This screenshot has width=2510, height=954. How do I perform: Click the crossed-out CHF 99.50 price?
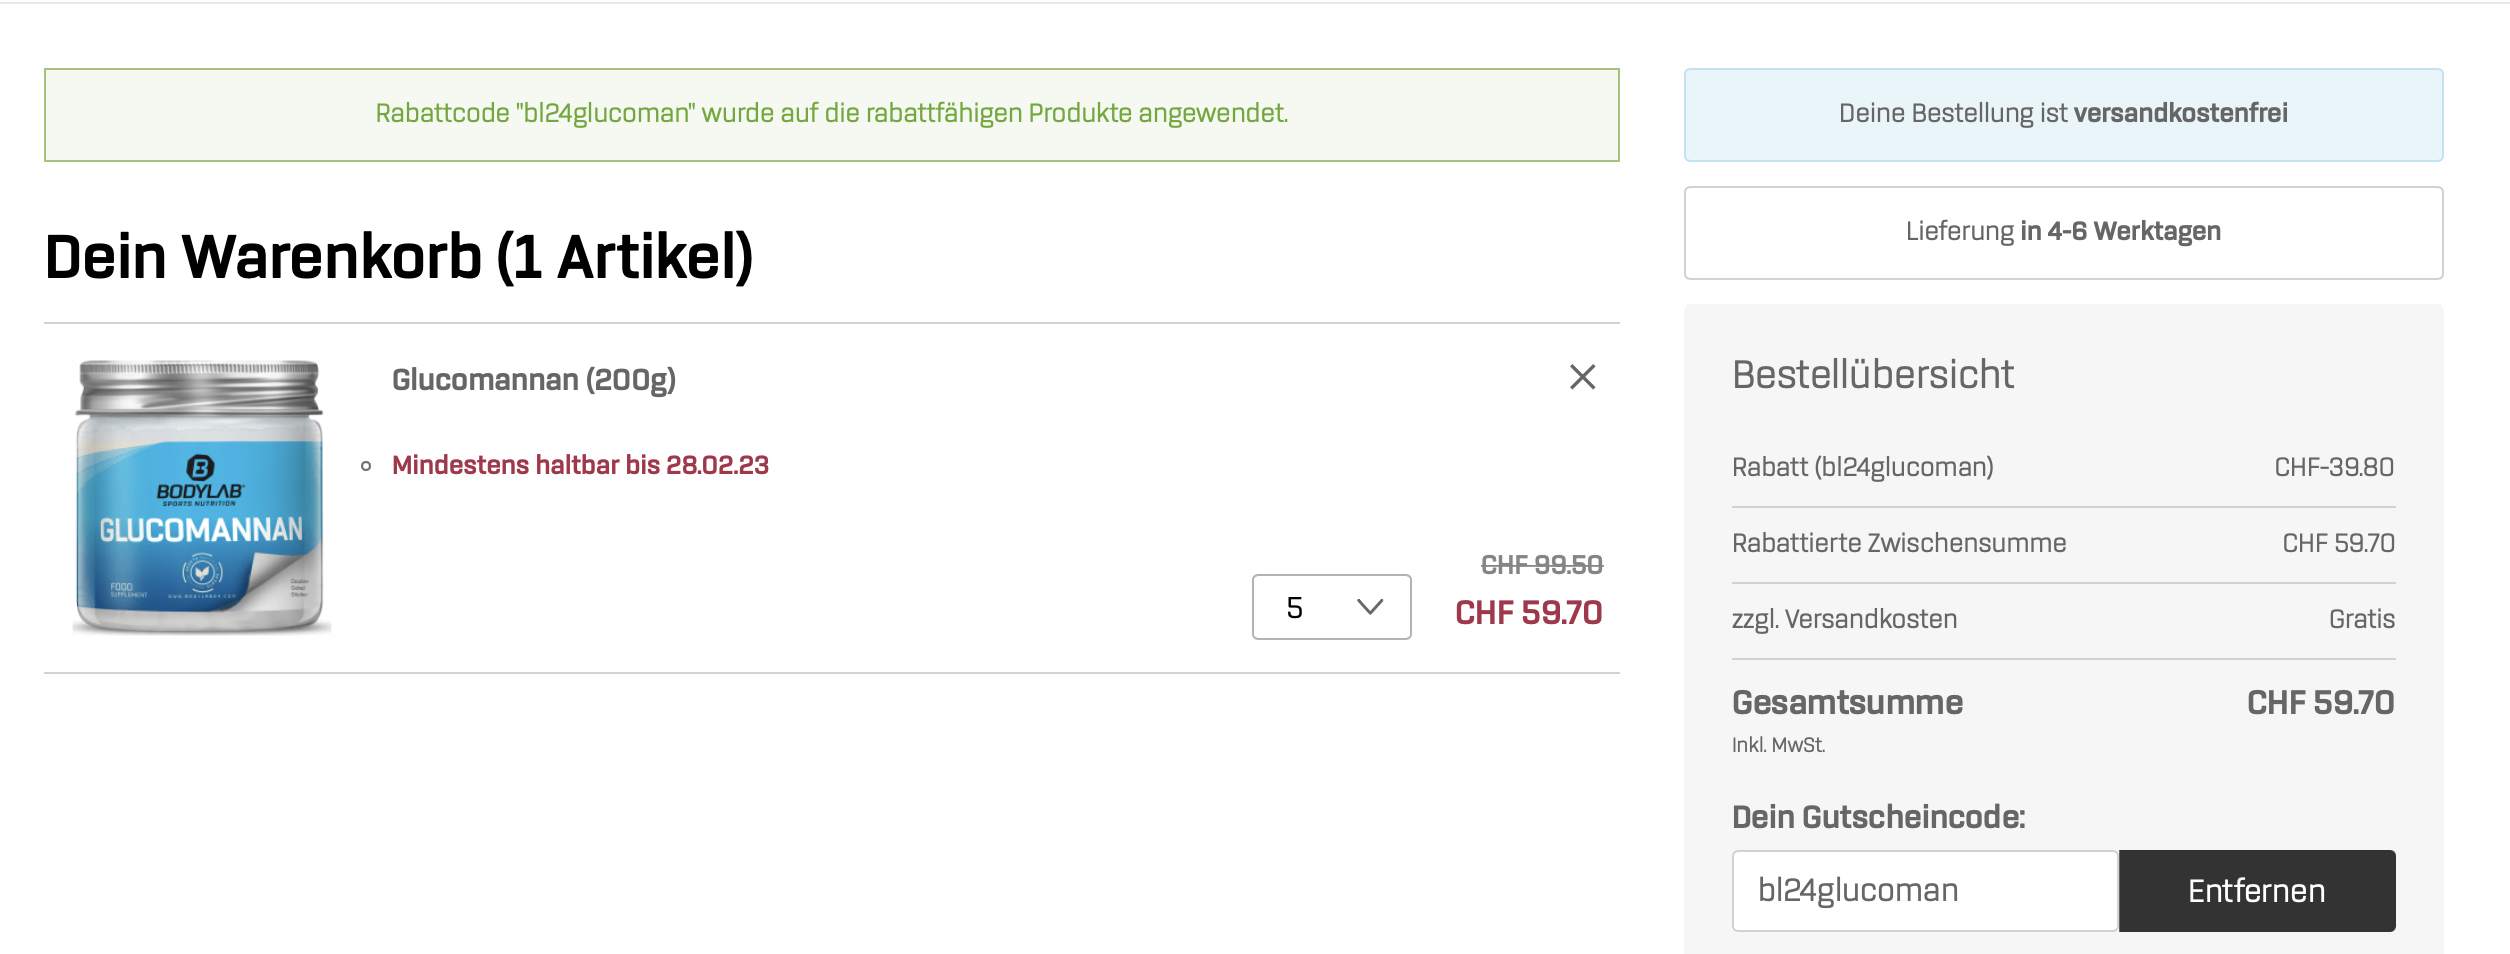[1541, 565]
